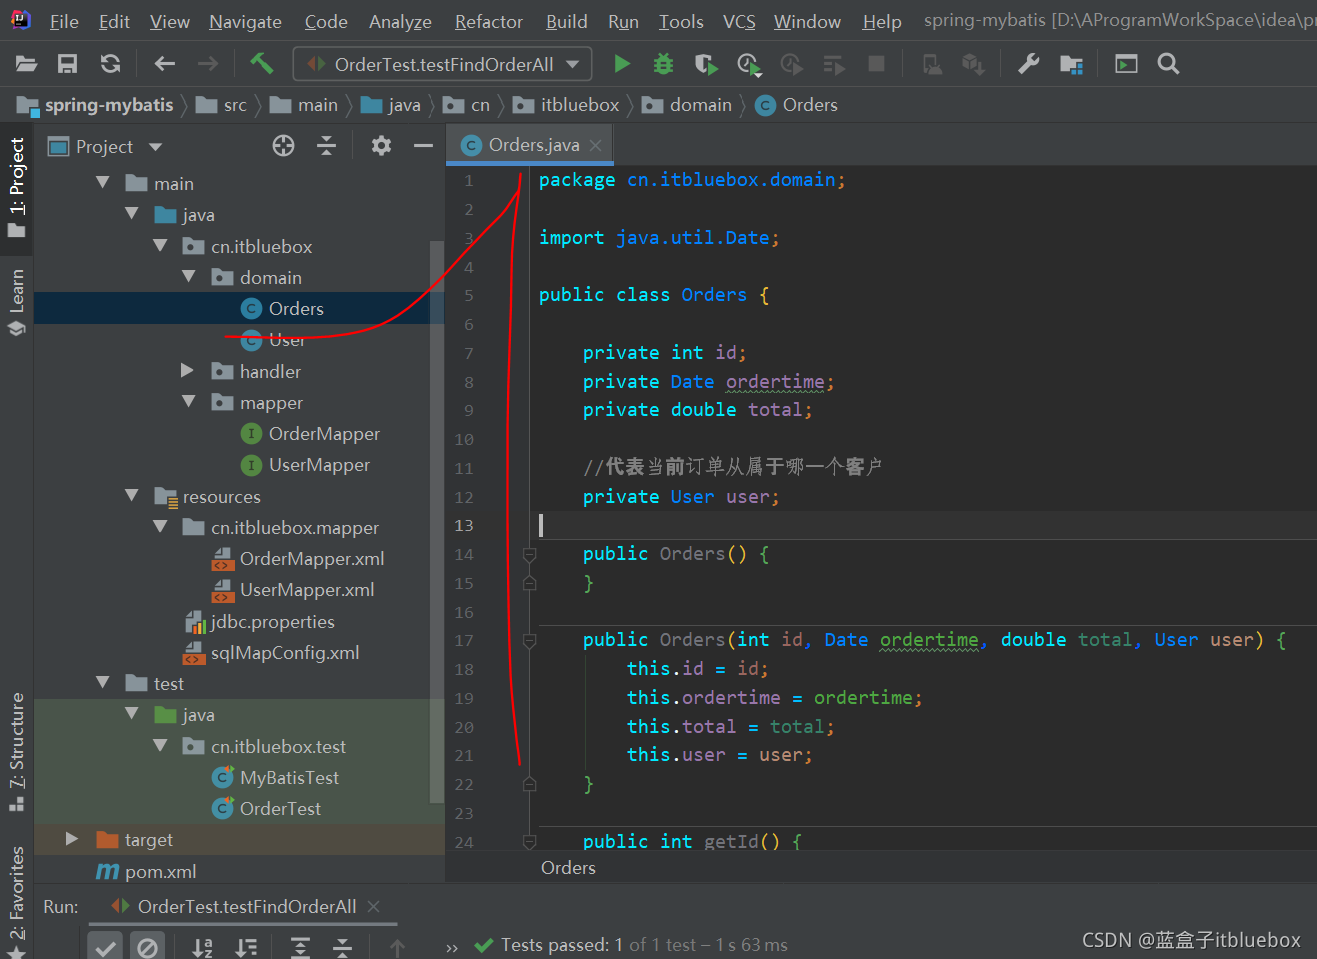1317x959 pixels.
Task: Click the locate target crosshair in Project panel
Action: click(284, 146)
